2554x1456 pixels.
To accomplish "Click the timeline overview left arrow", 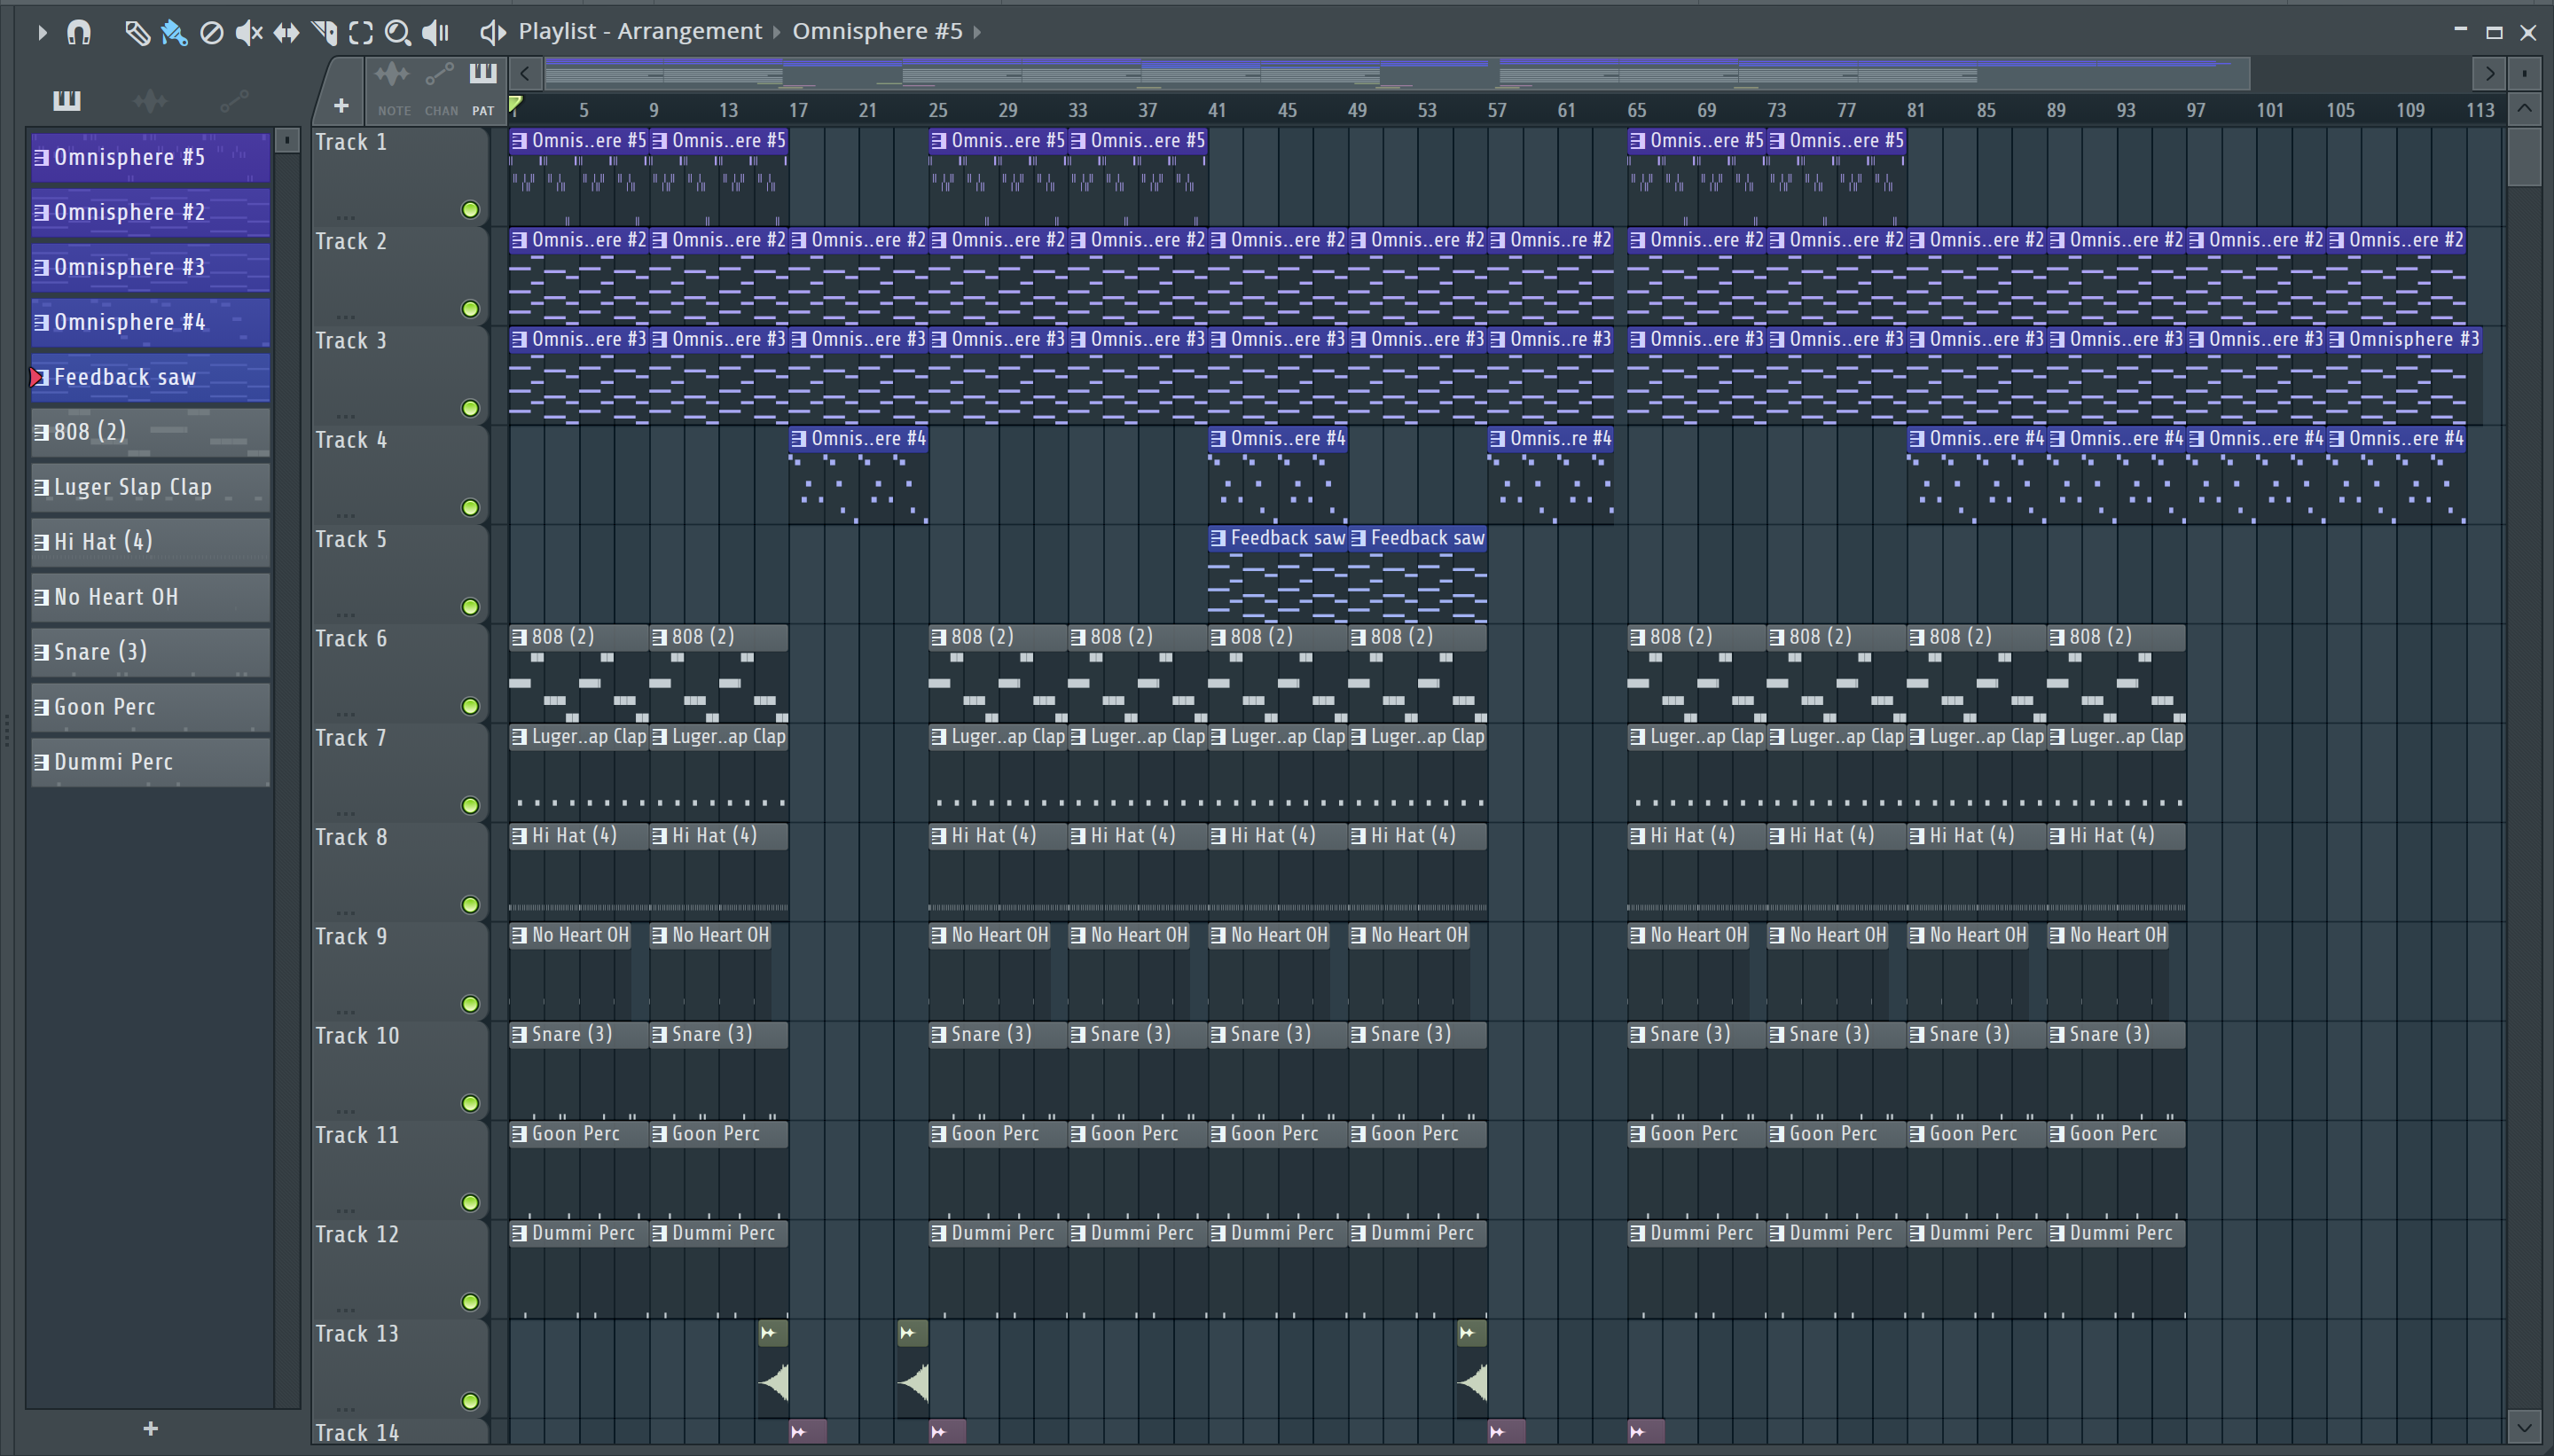I will (x=525, y=73).
